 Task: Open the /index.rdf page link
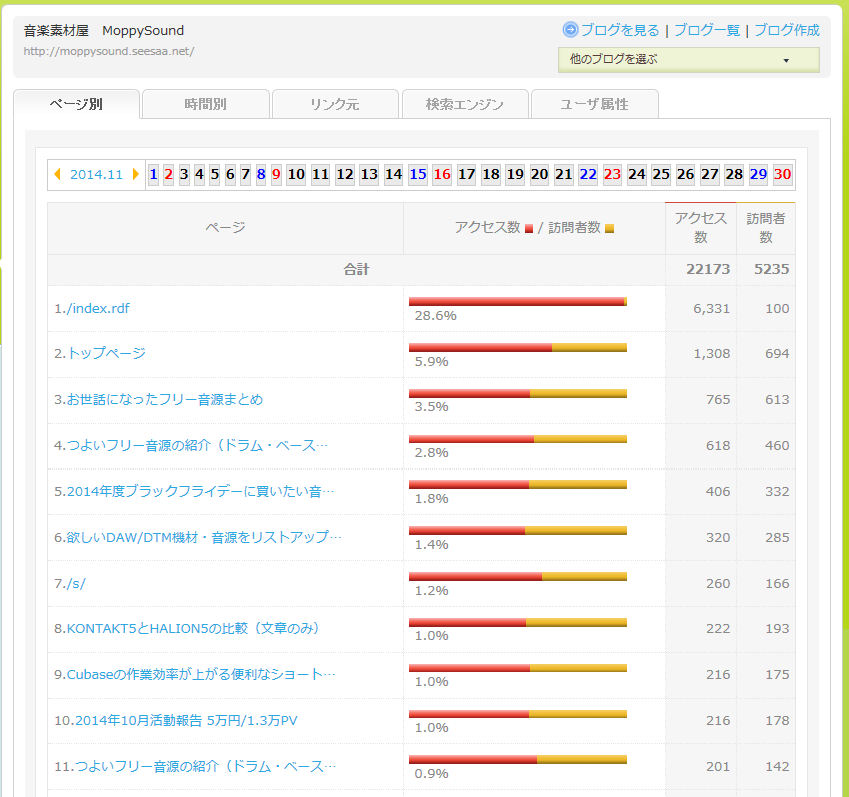click(x=92, y=309)
